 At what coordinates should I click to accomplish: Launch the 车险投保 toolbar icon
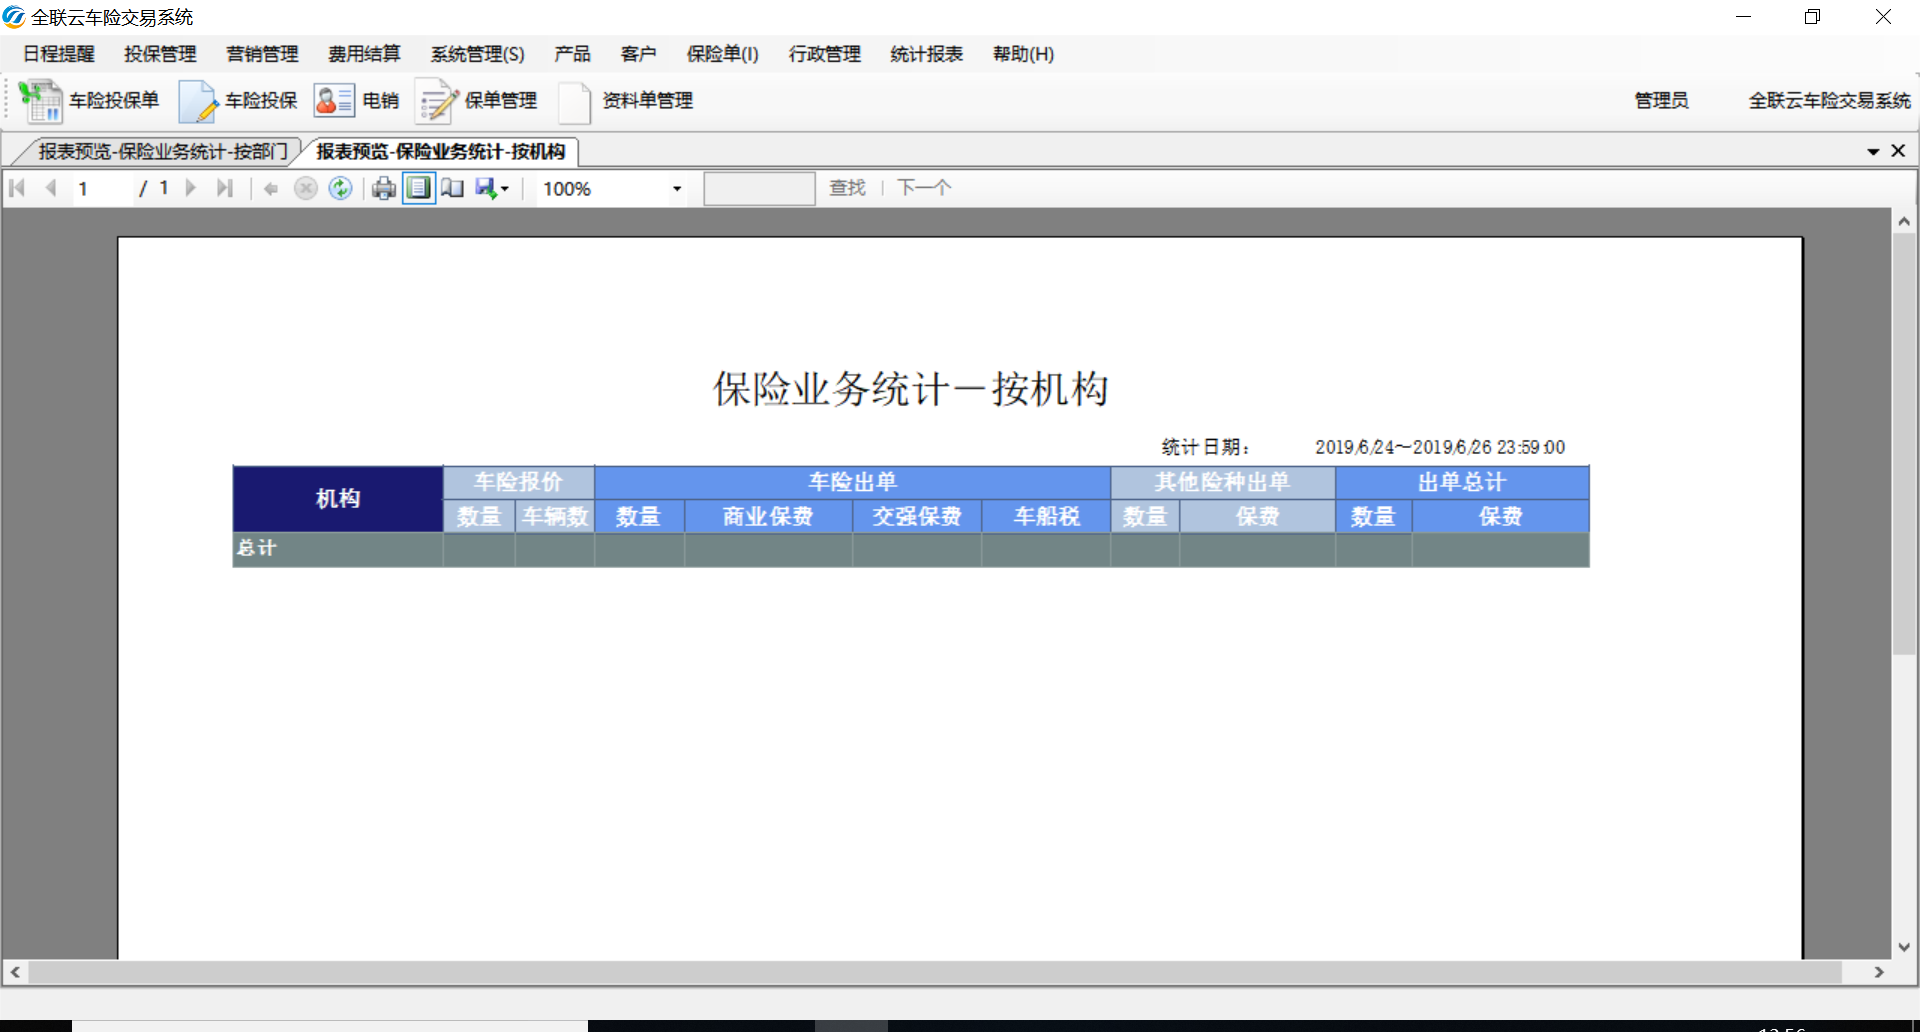coord(238,101)
